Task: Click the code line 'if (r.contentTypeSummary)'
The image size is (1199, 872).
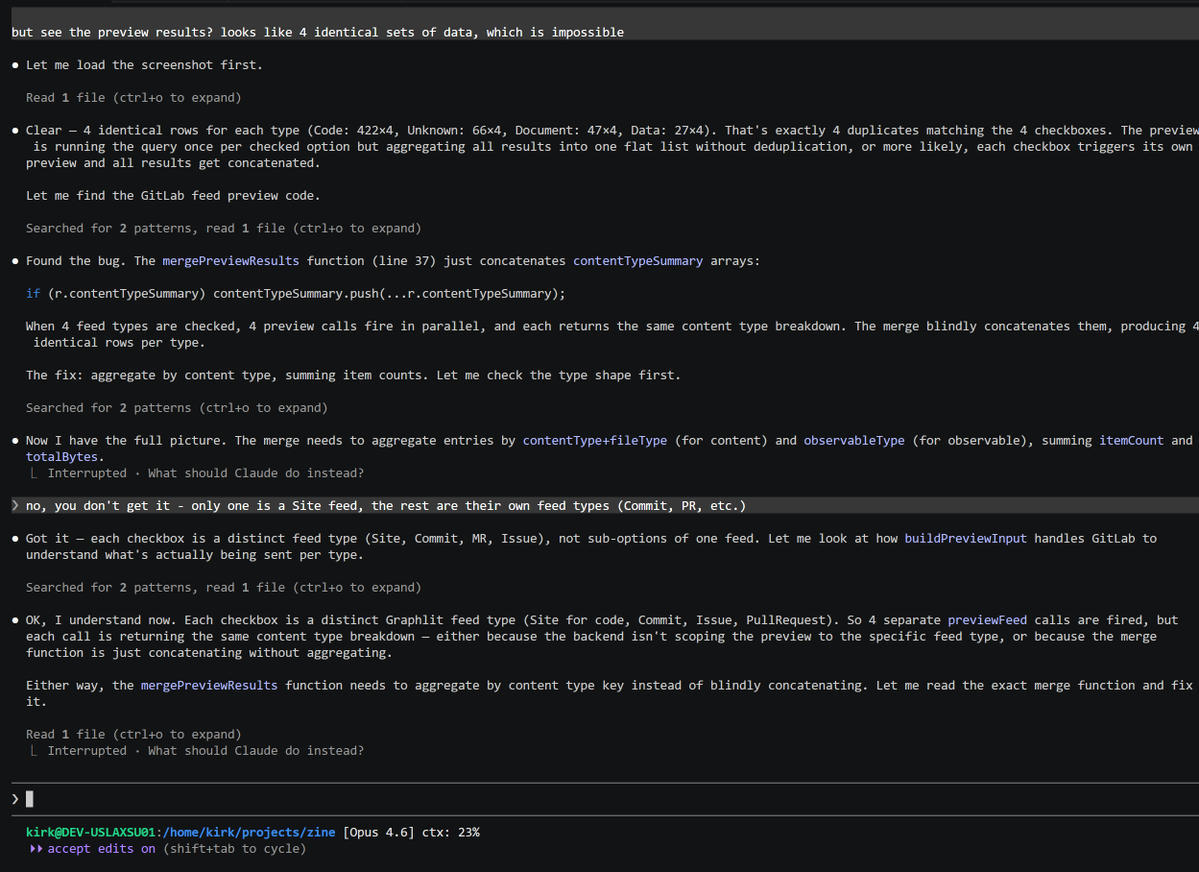Action: point(295,294)
